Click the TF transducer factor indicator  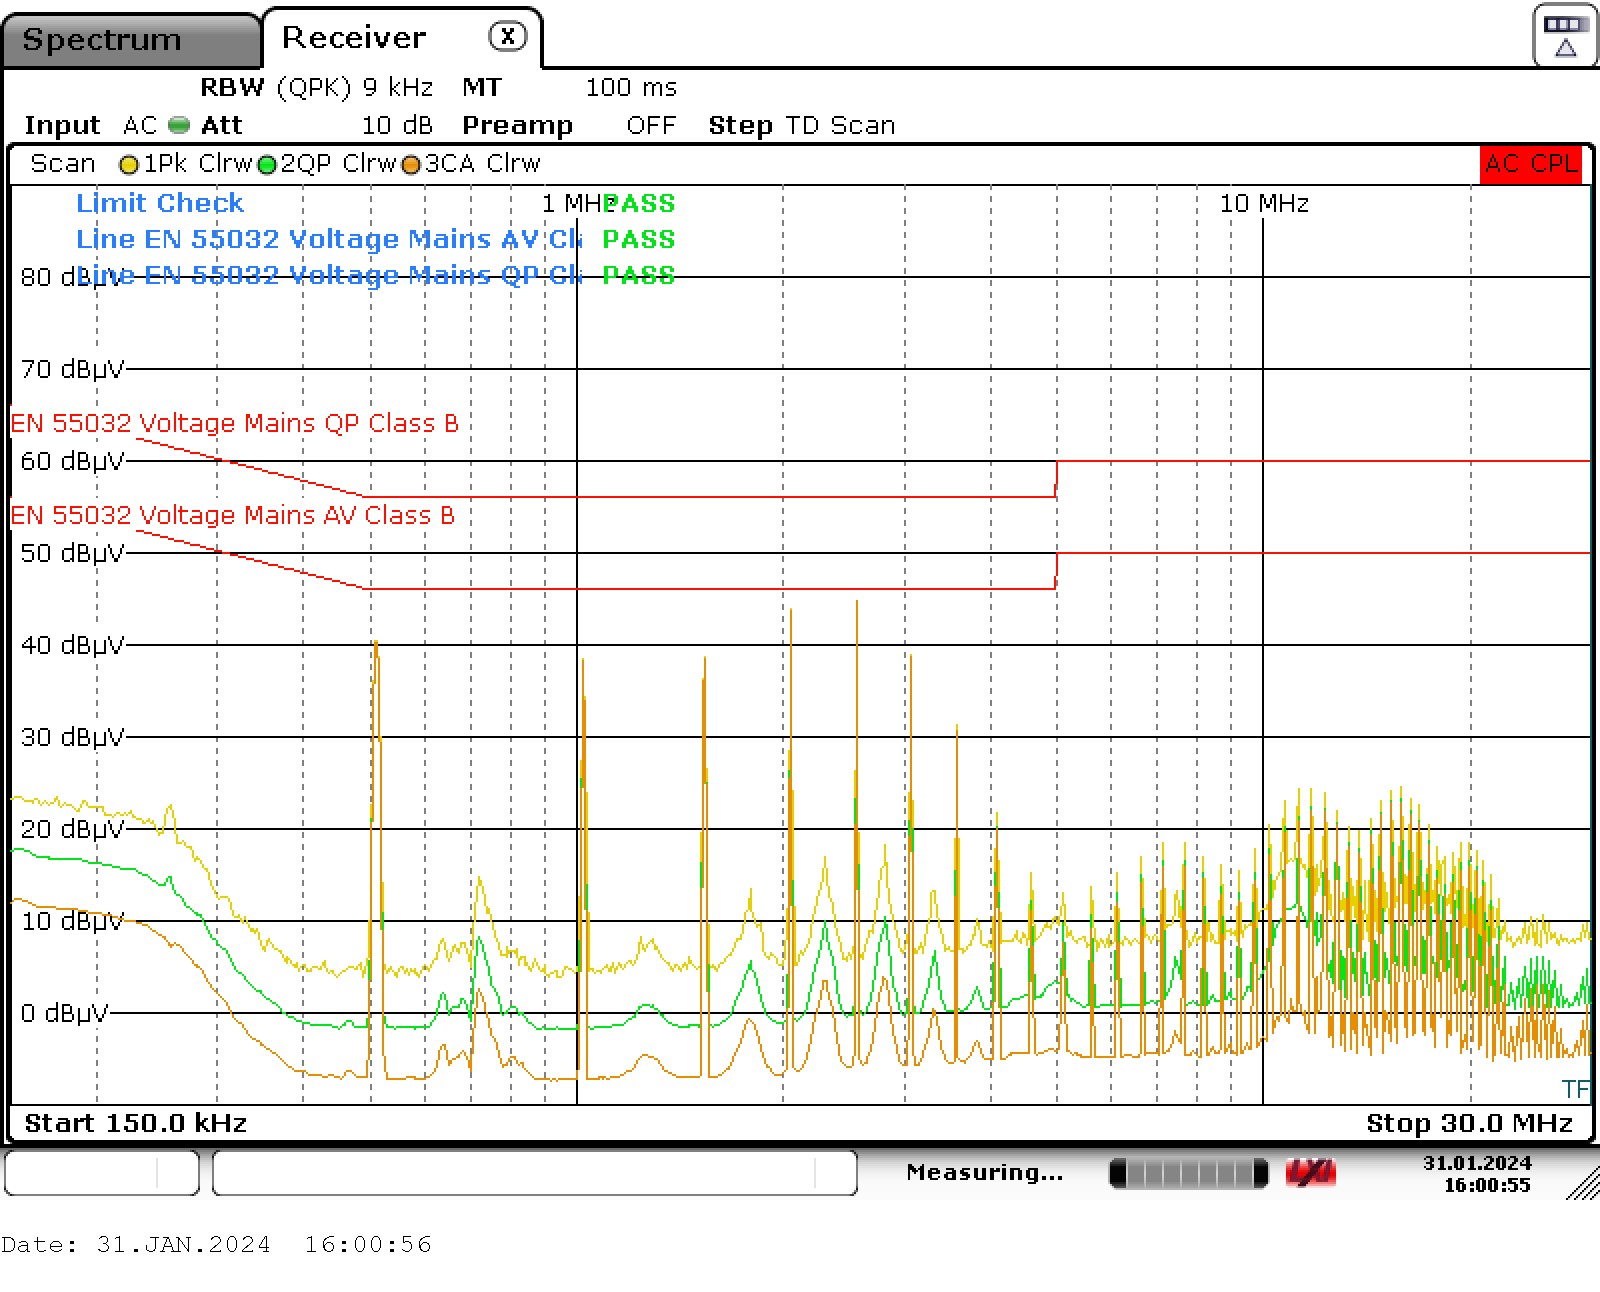pos(1574,1088)
